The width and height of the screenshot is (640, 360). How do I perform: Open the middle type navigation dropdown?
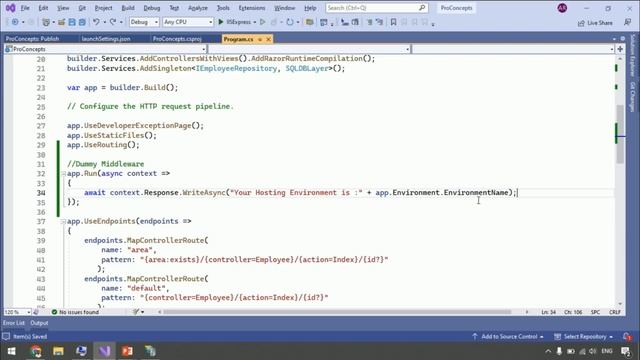tap(309, 49)
